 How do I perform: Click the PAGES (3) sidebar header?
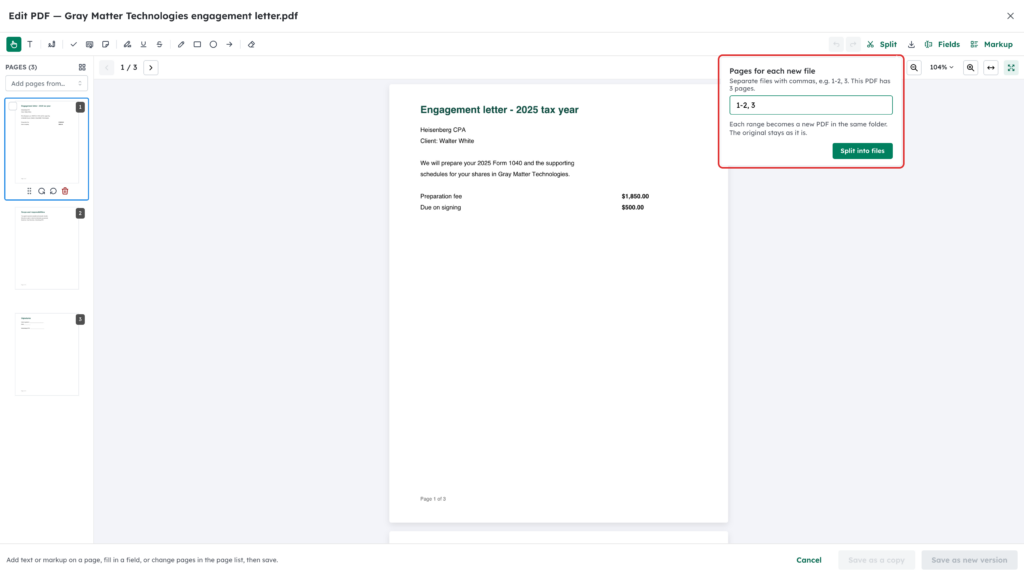click(x=21, y=67)
